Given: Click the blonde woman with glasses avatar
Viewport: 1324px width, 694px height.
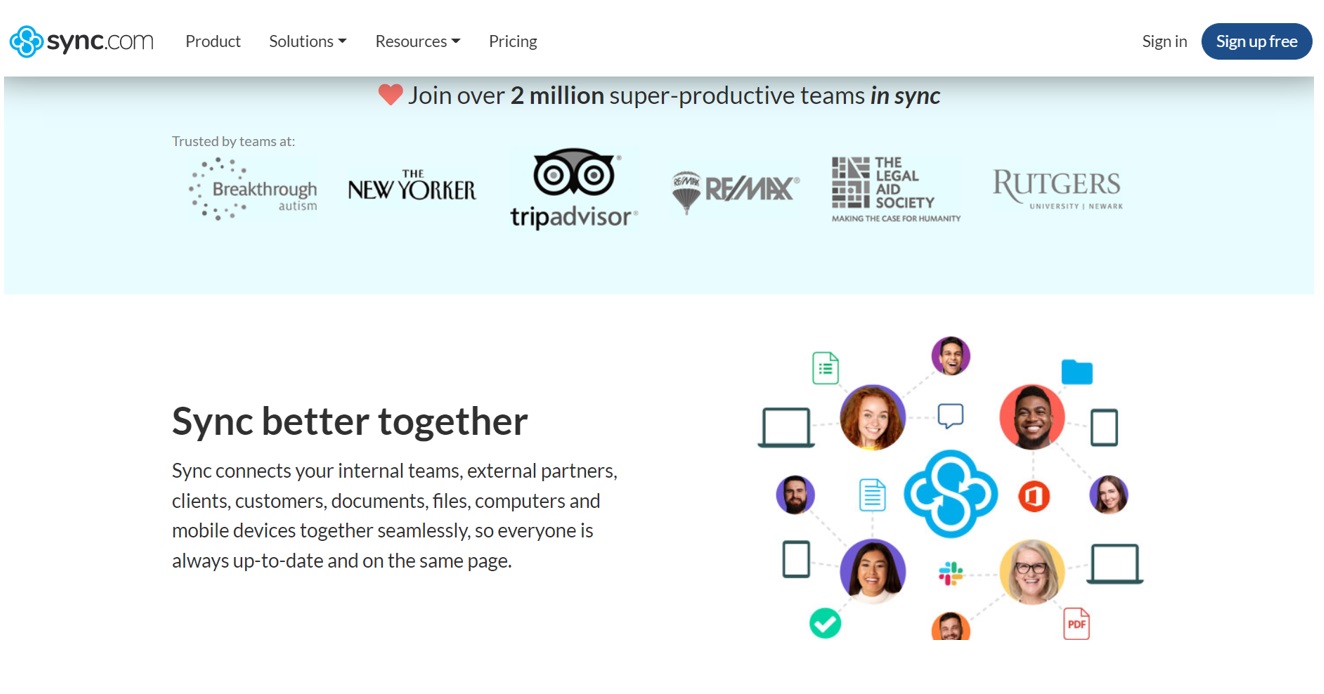Looking at the screenshot, I should (1032, 572).
